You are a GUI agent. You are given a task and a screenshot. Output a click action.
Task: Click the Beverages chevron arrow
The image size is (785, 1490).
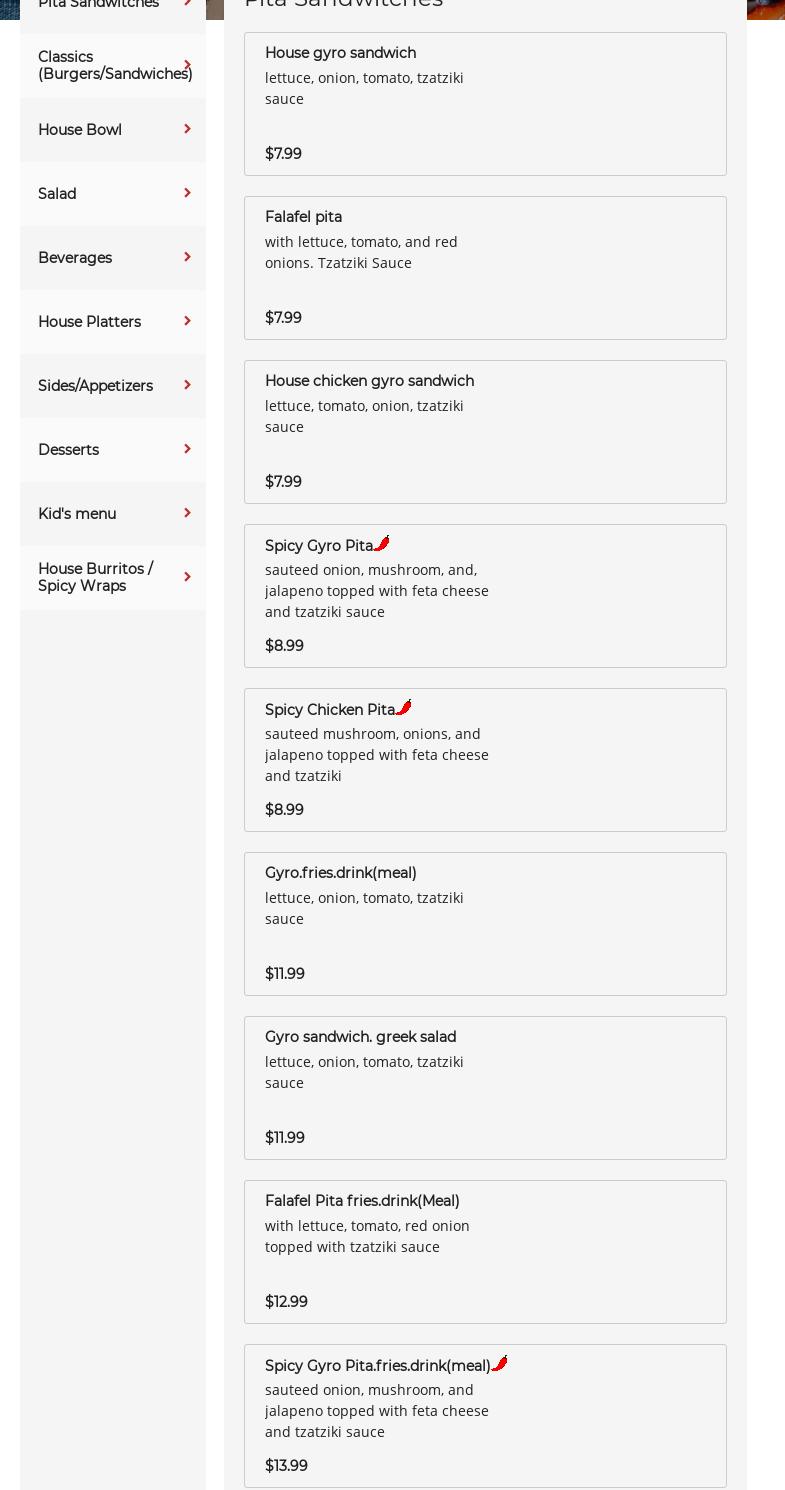point(187,257)
